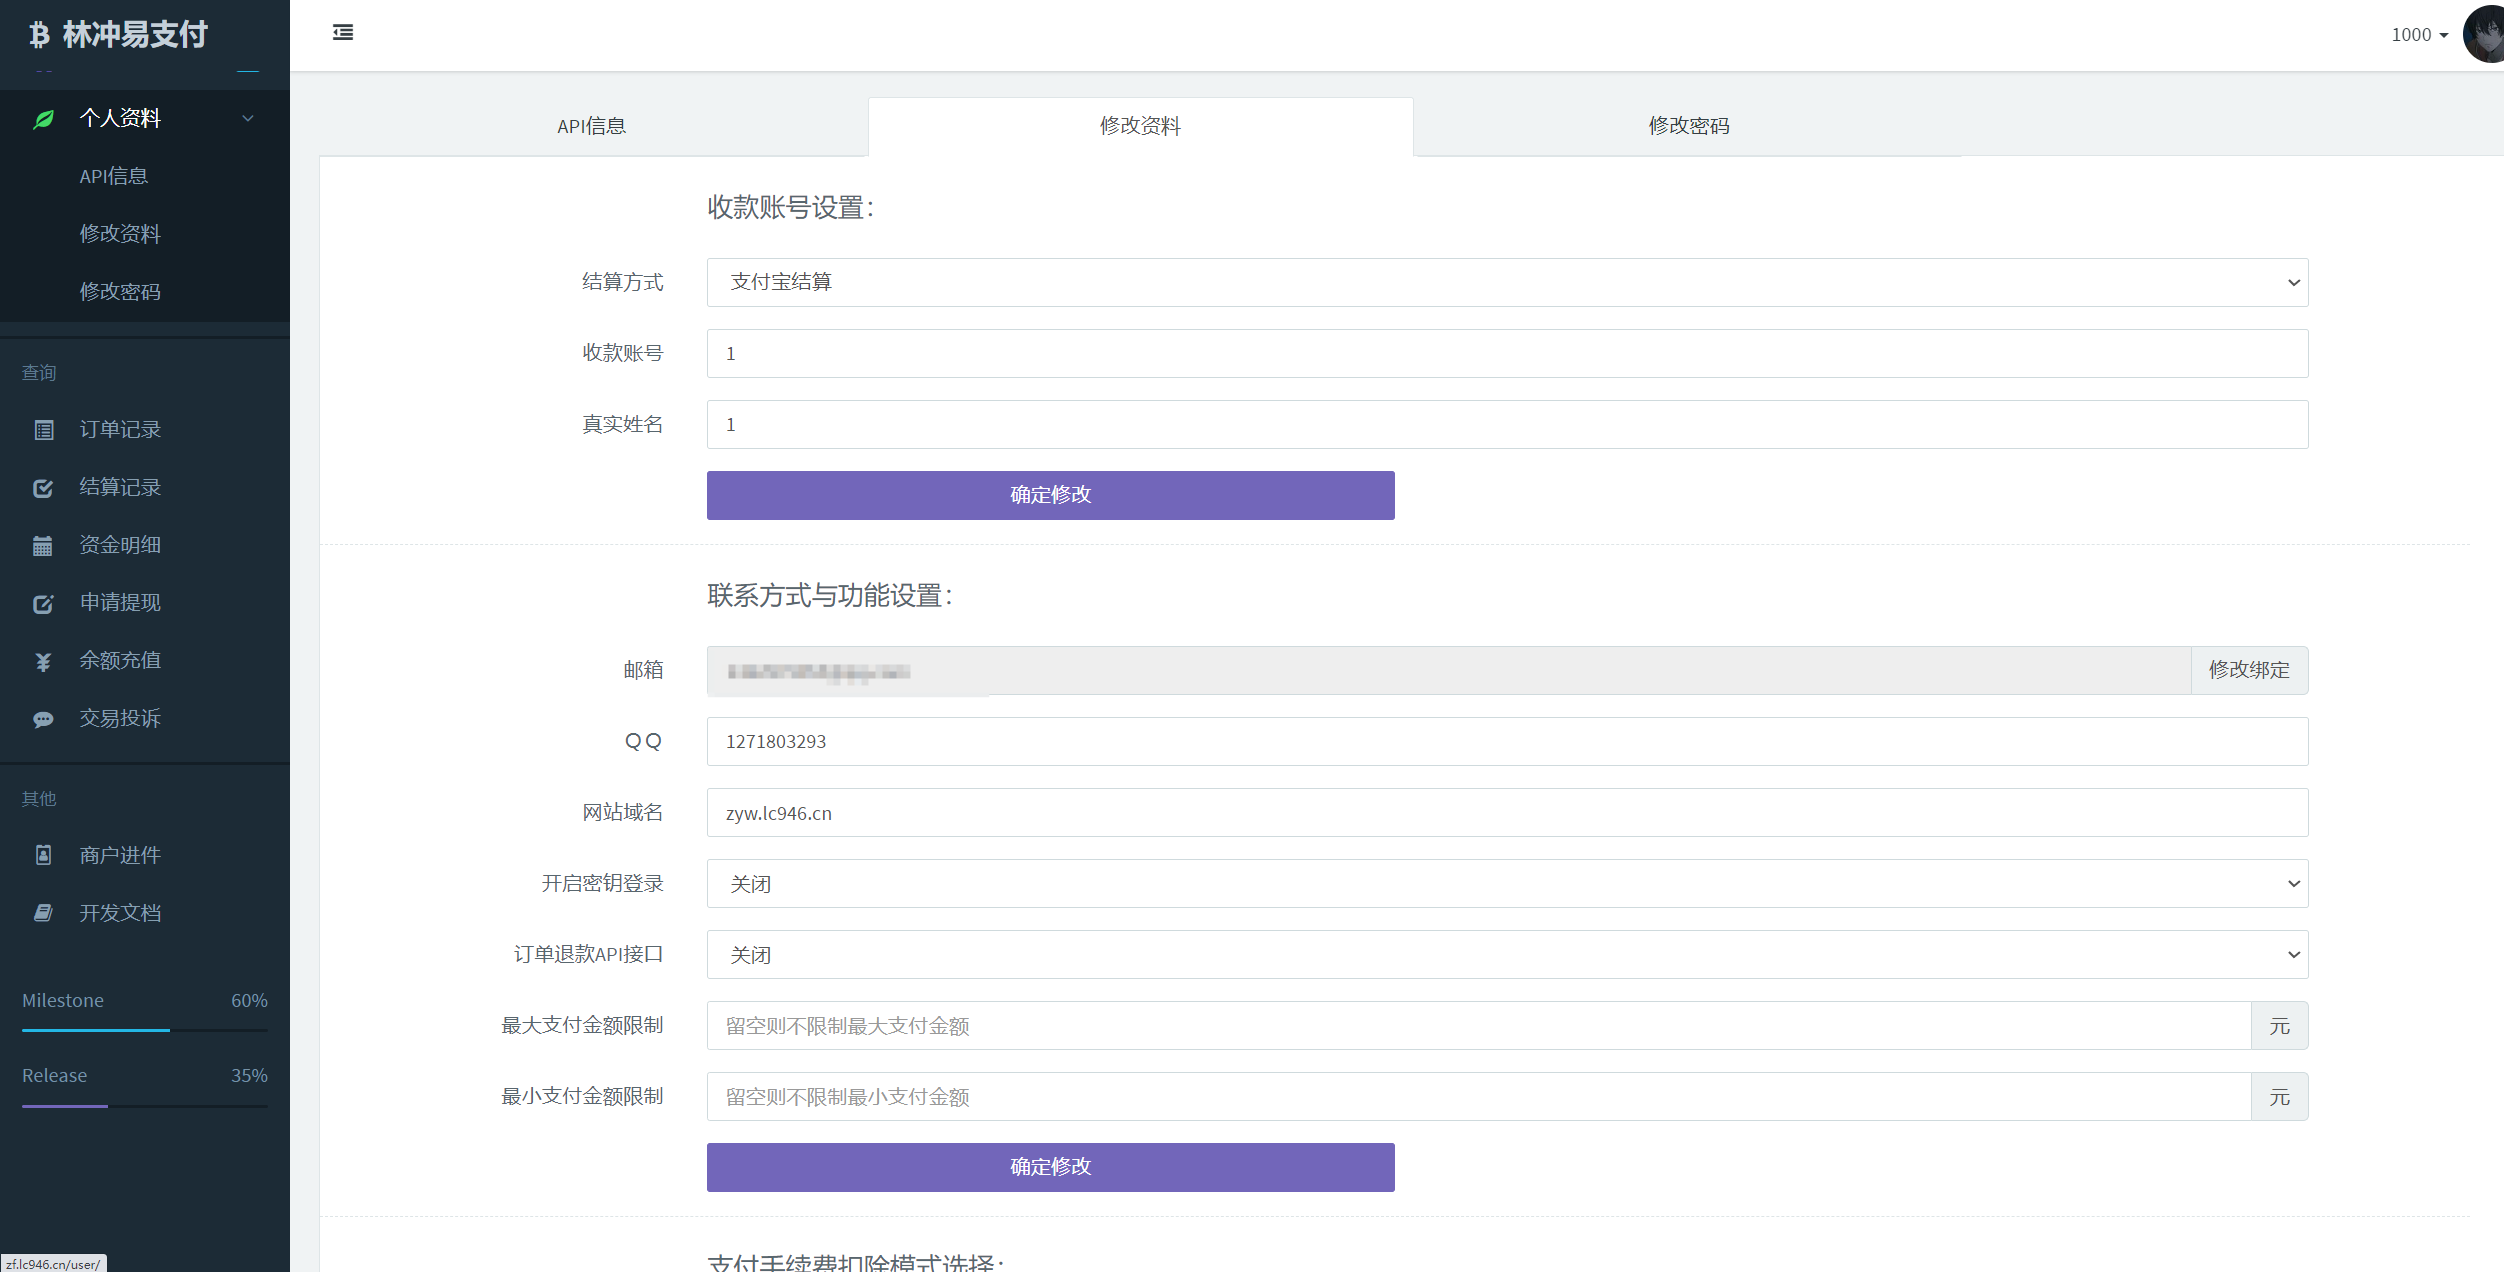Collapse the 个人资料 menu section
The image size is (2504, 1272).
pos(247,118)
